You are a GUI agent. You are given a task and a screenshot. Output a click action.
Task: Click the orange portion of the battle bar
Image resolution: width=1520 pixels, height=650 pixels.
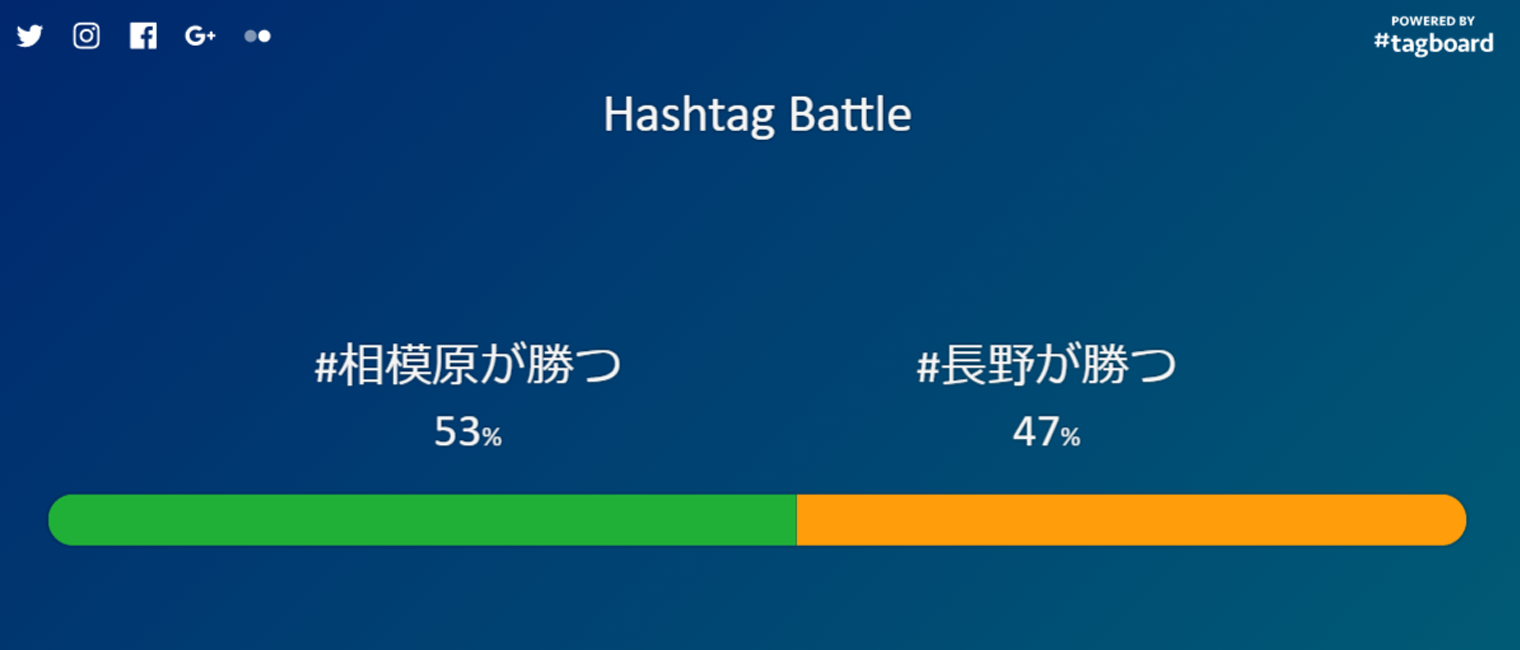[1130, 520]
